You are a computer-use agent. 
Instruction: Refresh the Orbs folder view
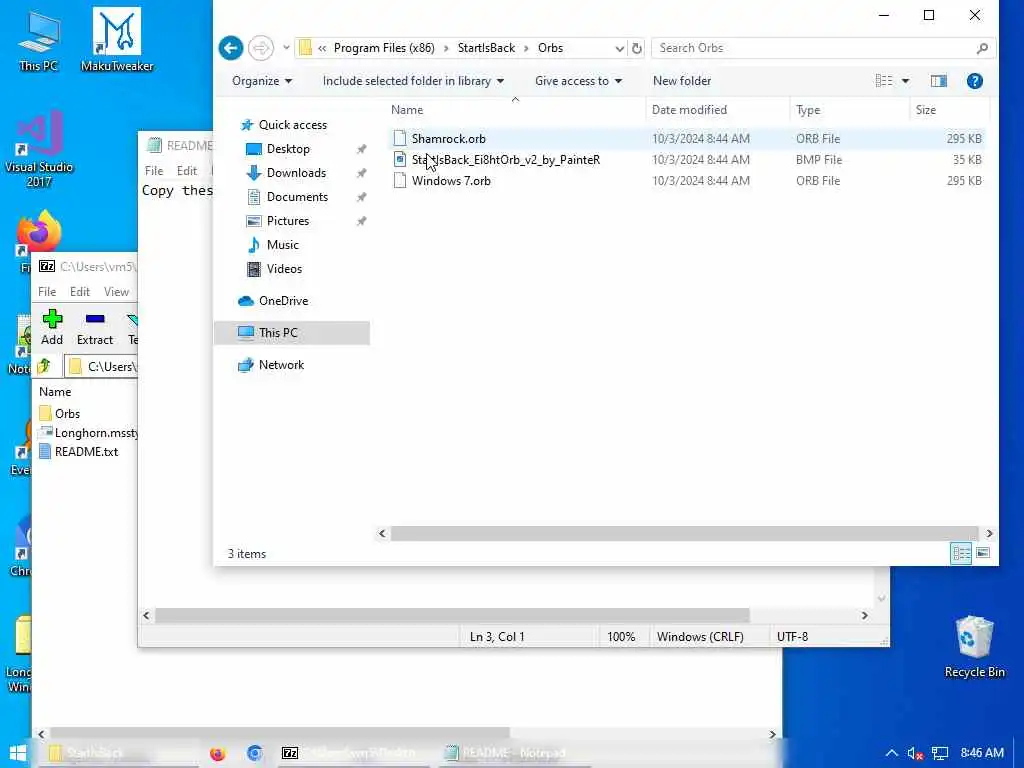point(637,48)
